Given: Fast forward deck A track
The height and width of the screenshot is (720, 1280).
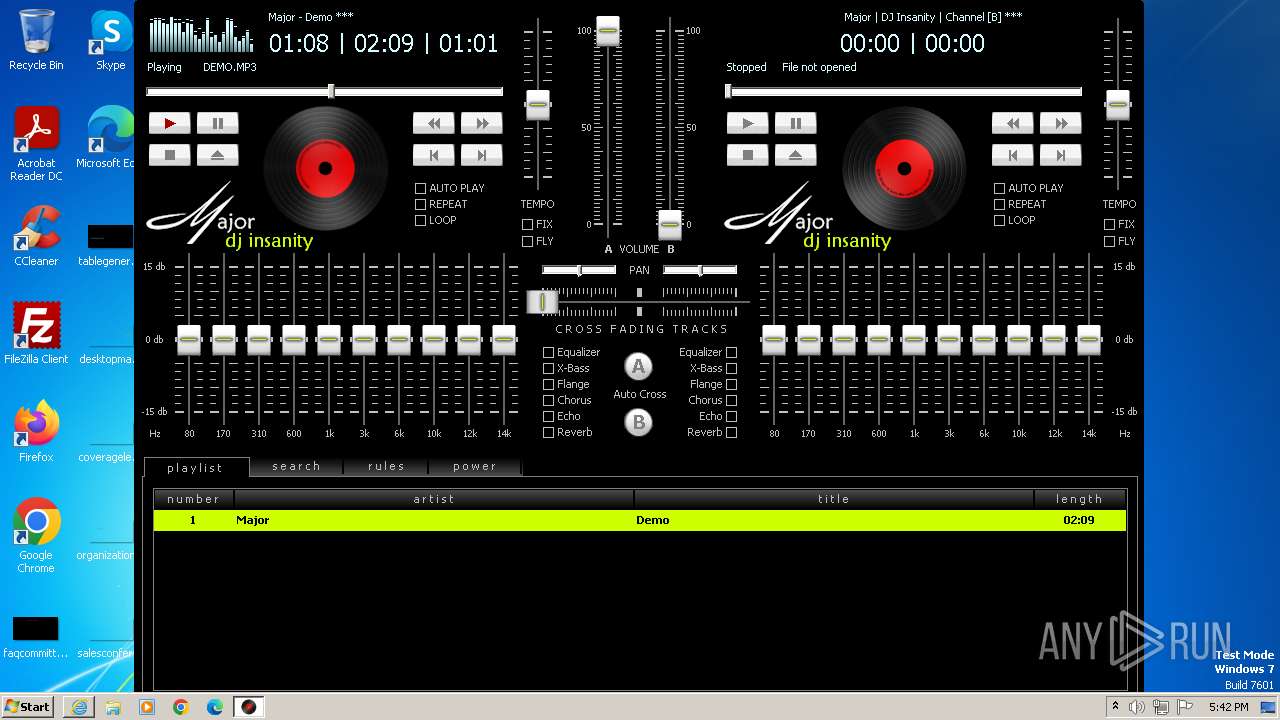Looking at the screenshot, I should pos(481,123).
